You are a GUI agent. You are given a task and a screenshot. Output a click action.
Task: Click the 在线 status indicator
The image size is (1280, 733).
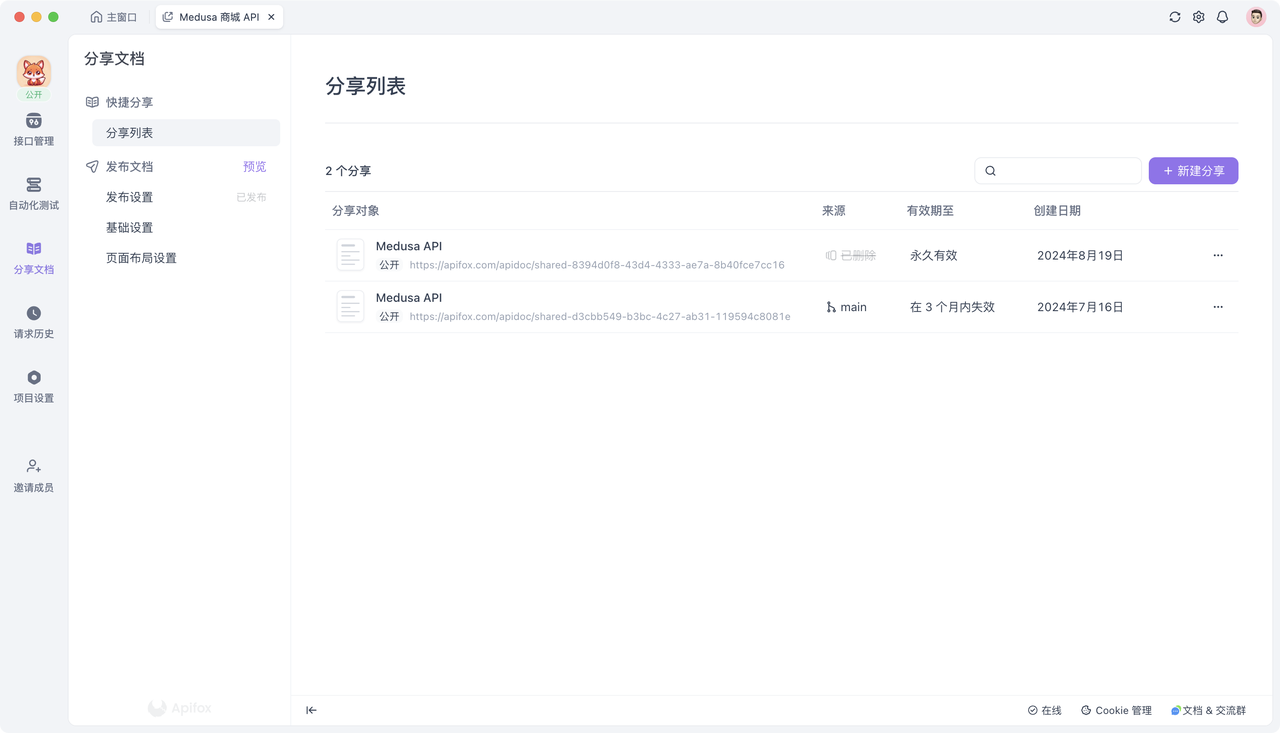[x=1045, y=710]
